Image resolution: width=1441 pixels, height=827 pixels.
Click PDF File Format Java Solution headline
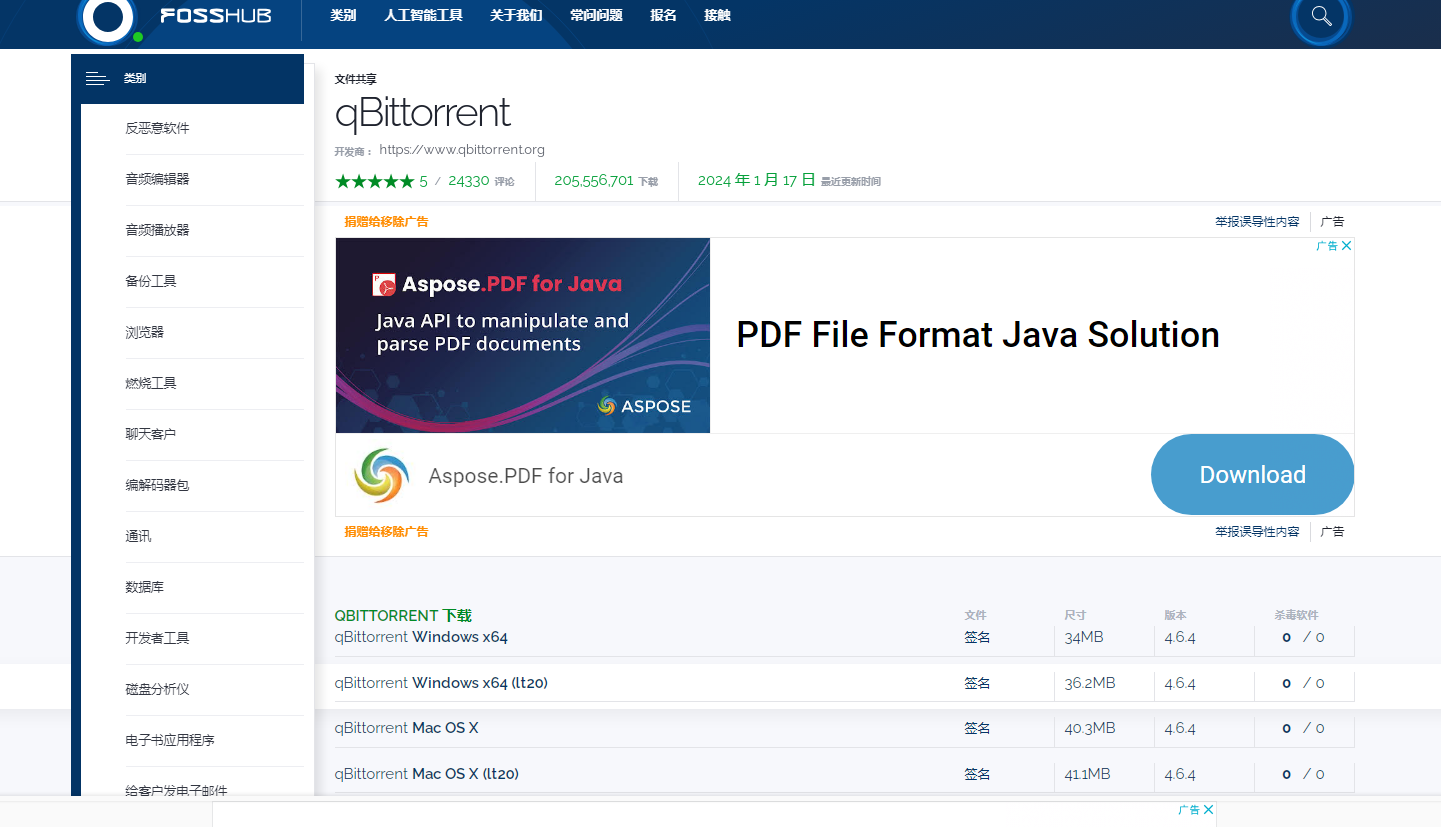[x=978, y=335]
